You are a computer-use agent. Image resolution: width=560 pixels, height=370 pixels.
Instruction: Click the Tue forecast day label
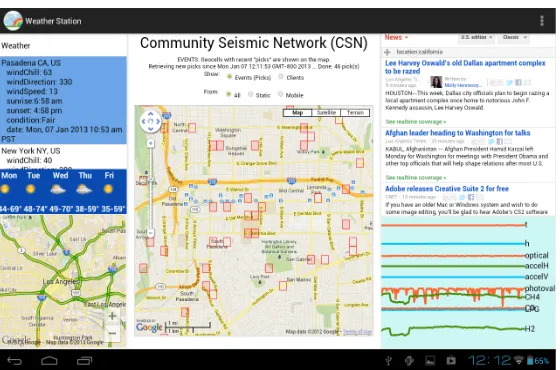tap(34, 175)
